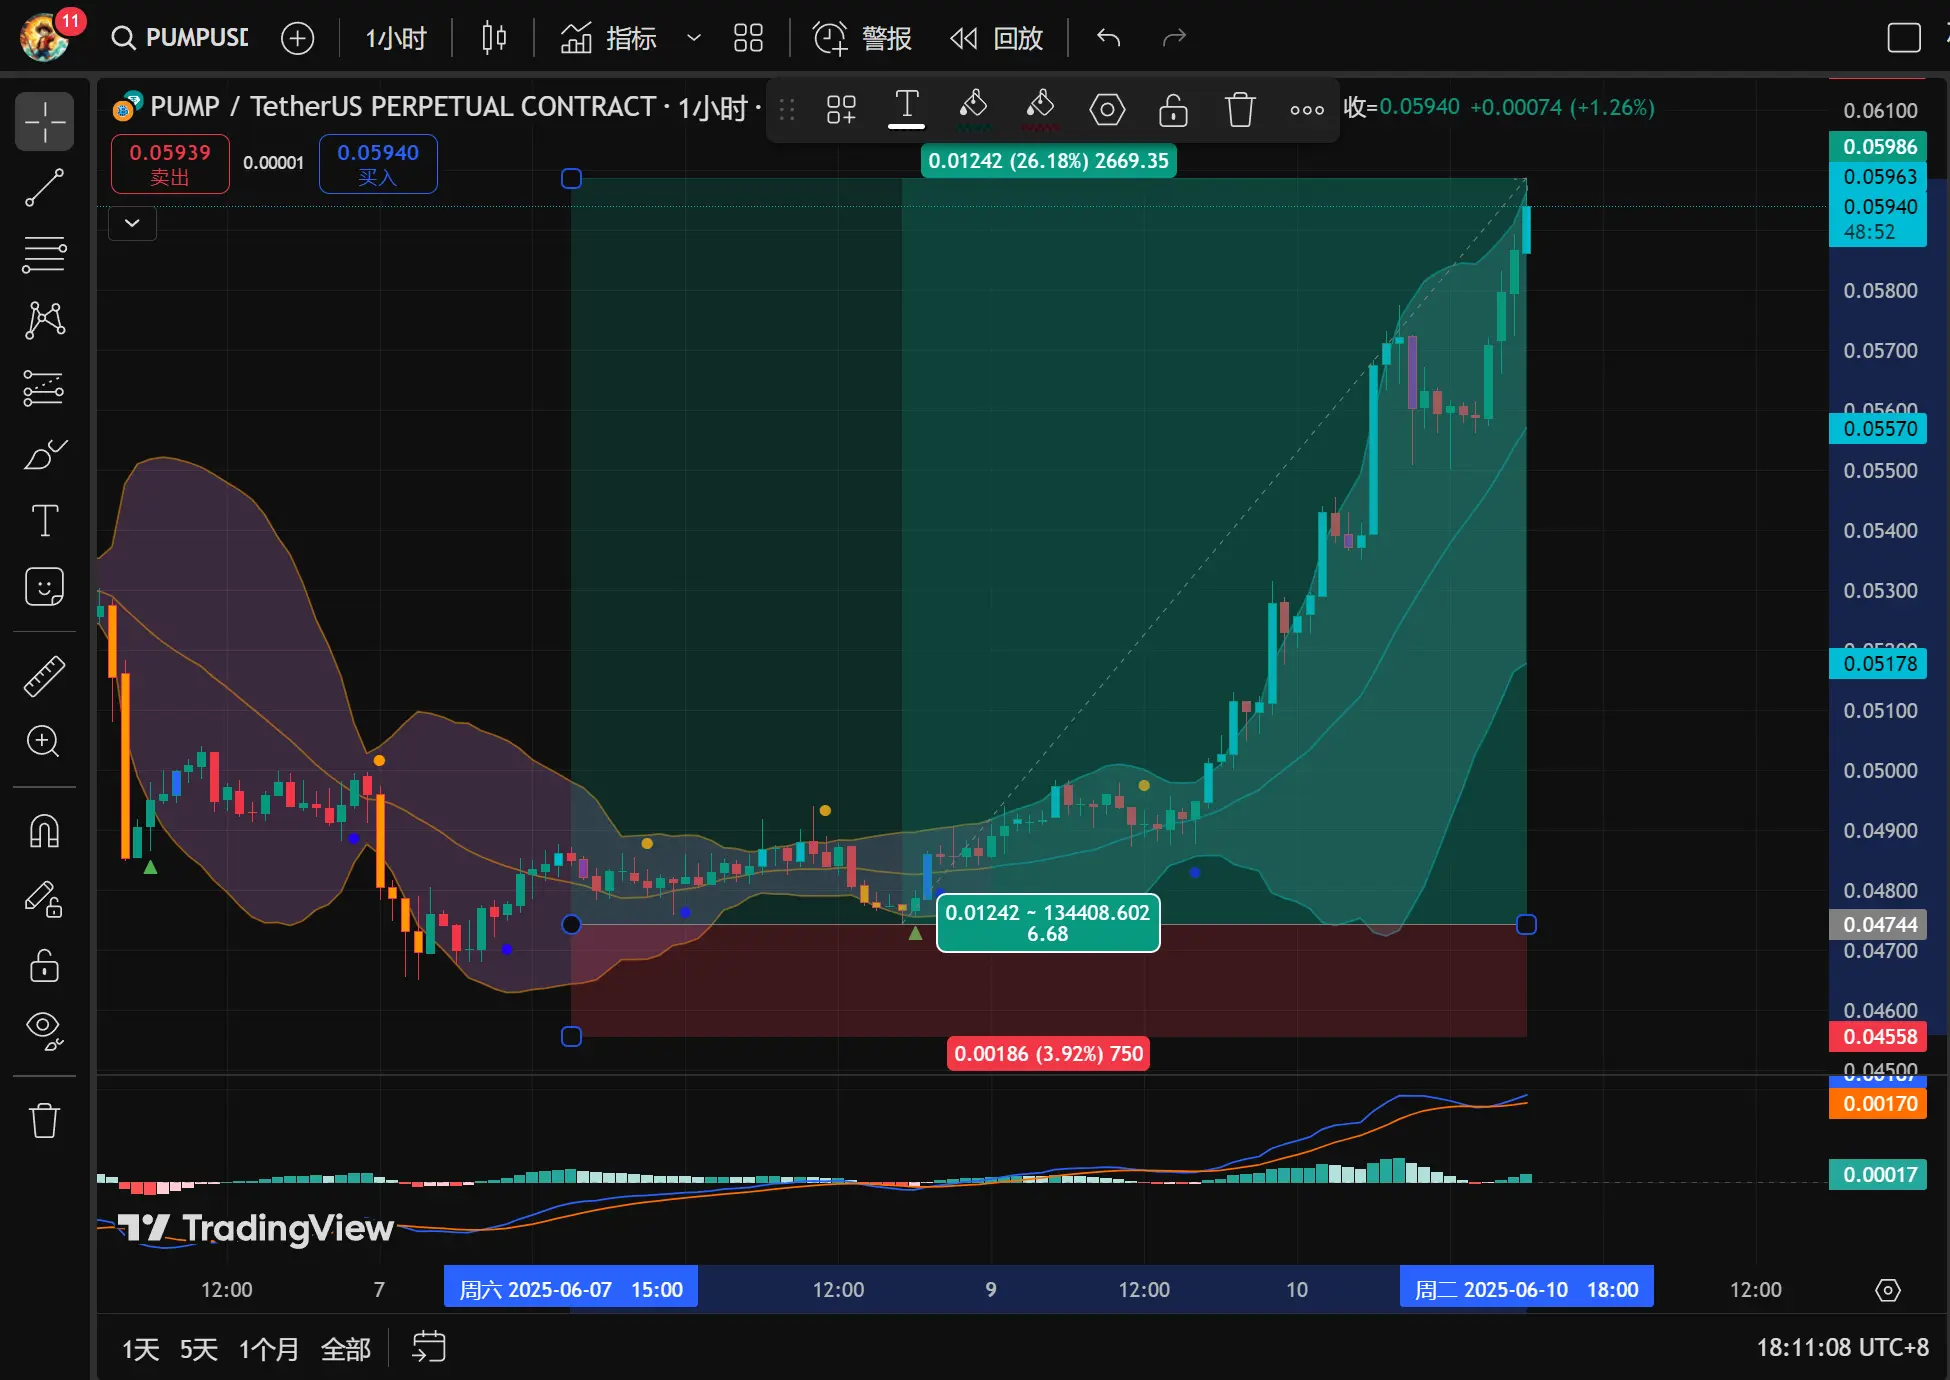The height and width of the screenshot is (1380, 1950).
Task: Lock the selected drawing
Action: (x=1173, y=109)
